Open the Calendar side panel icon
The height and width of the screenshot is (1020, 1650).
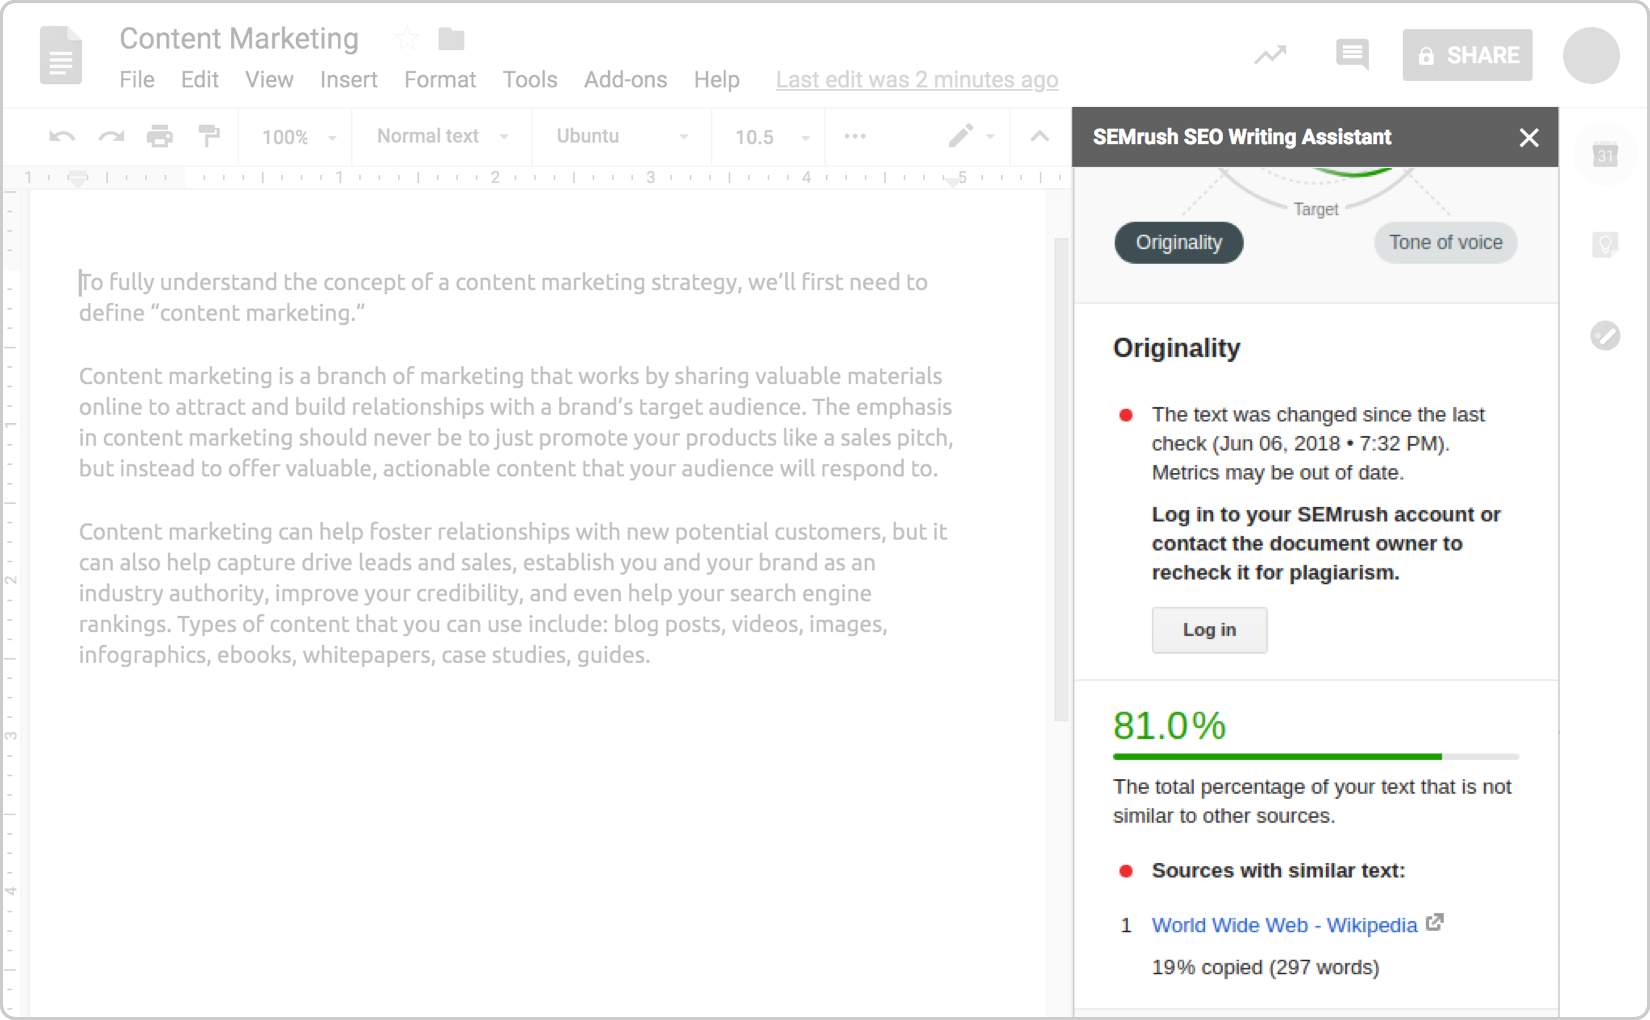pyautogui.click(x=1605, y=155)
